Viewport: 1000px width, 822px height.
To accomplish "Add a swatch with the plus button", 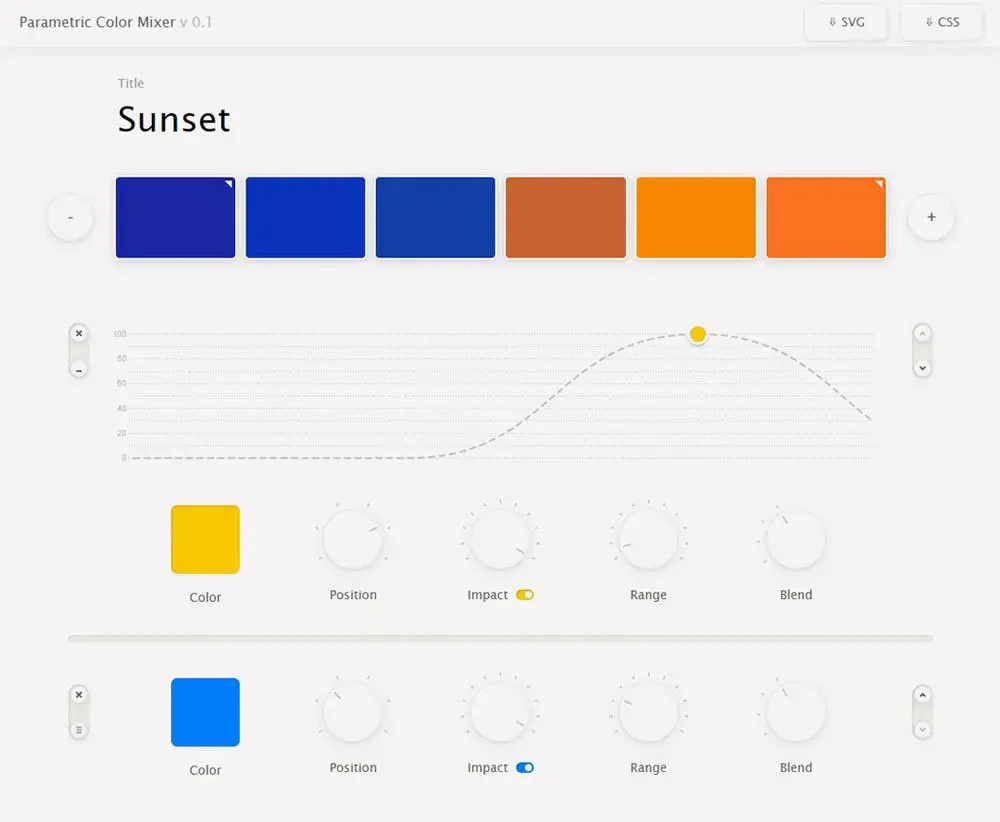I will click(x=931, y=217).
